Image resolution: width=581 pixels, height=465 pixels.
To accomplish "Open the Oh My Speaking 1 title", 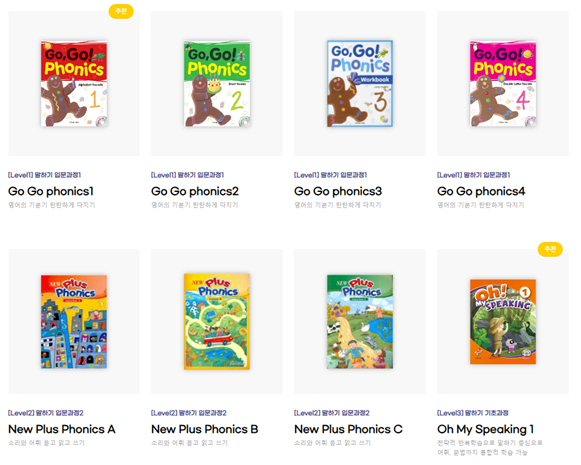I will click(x=485, y=429).
